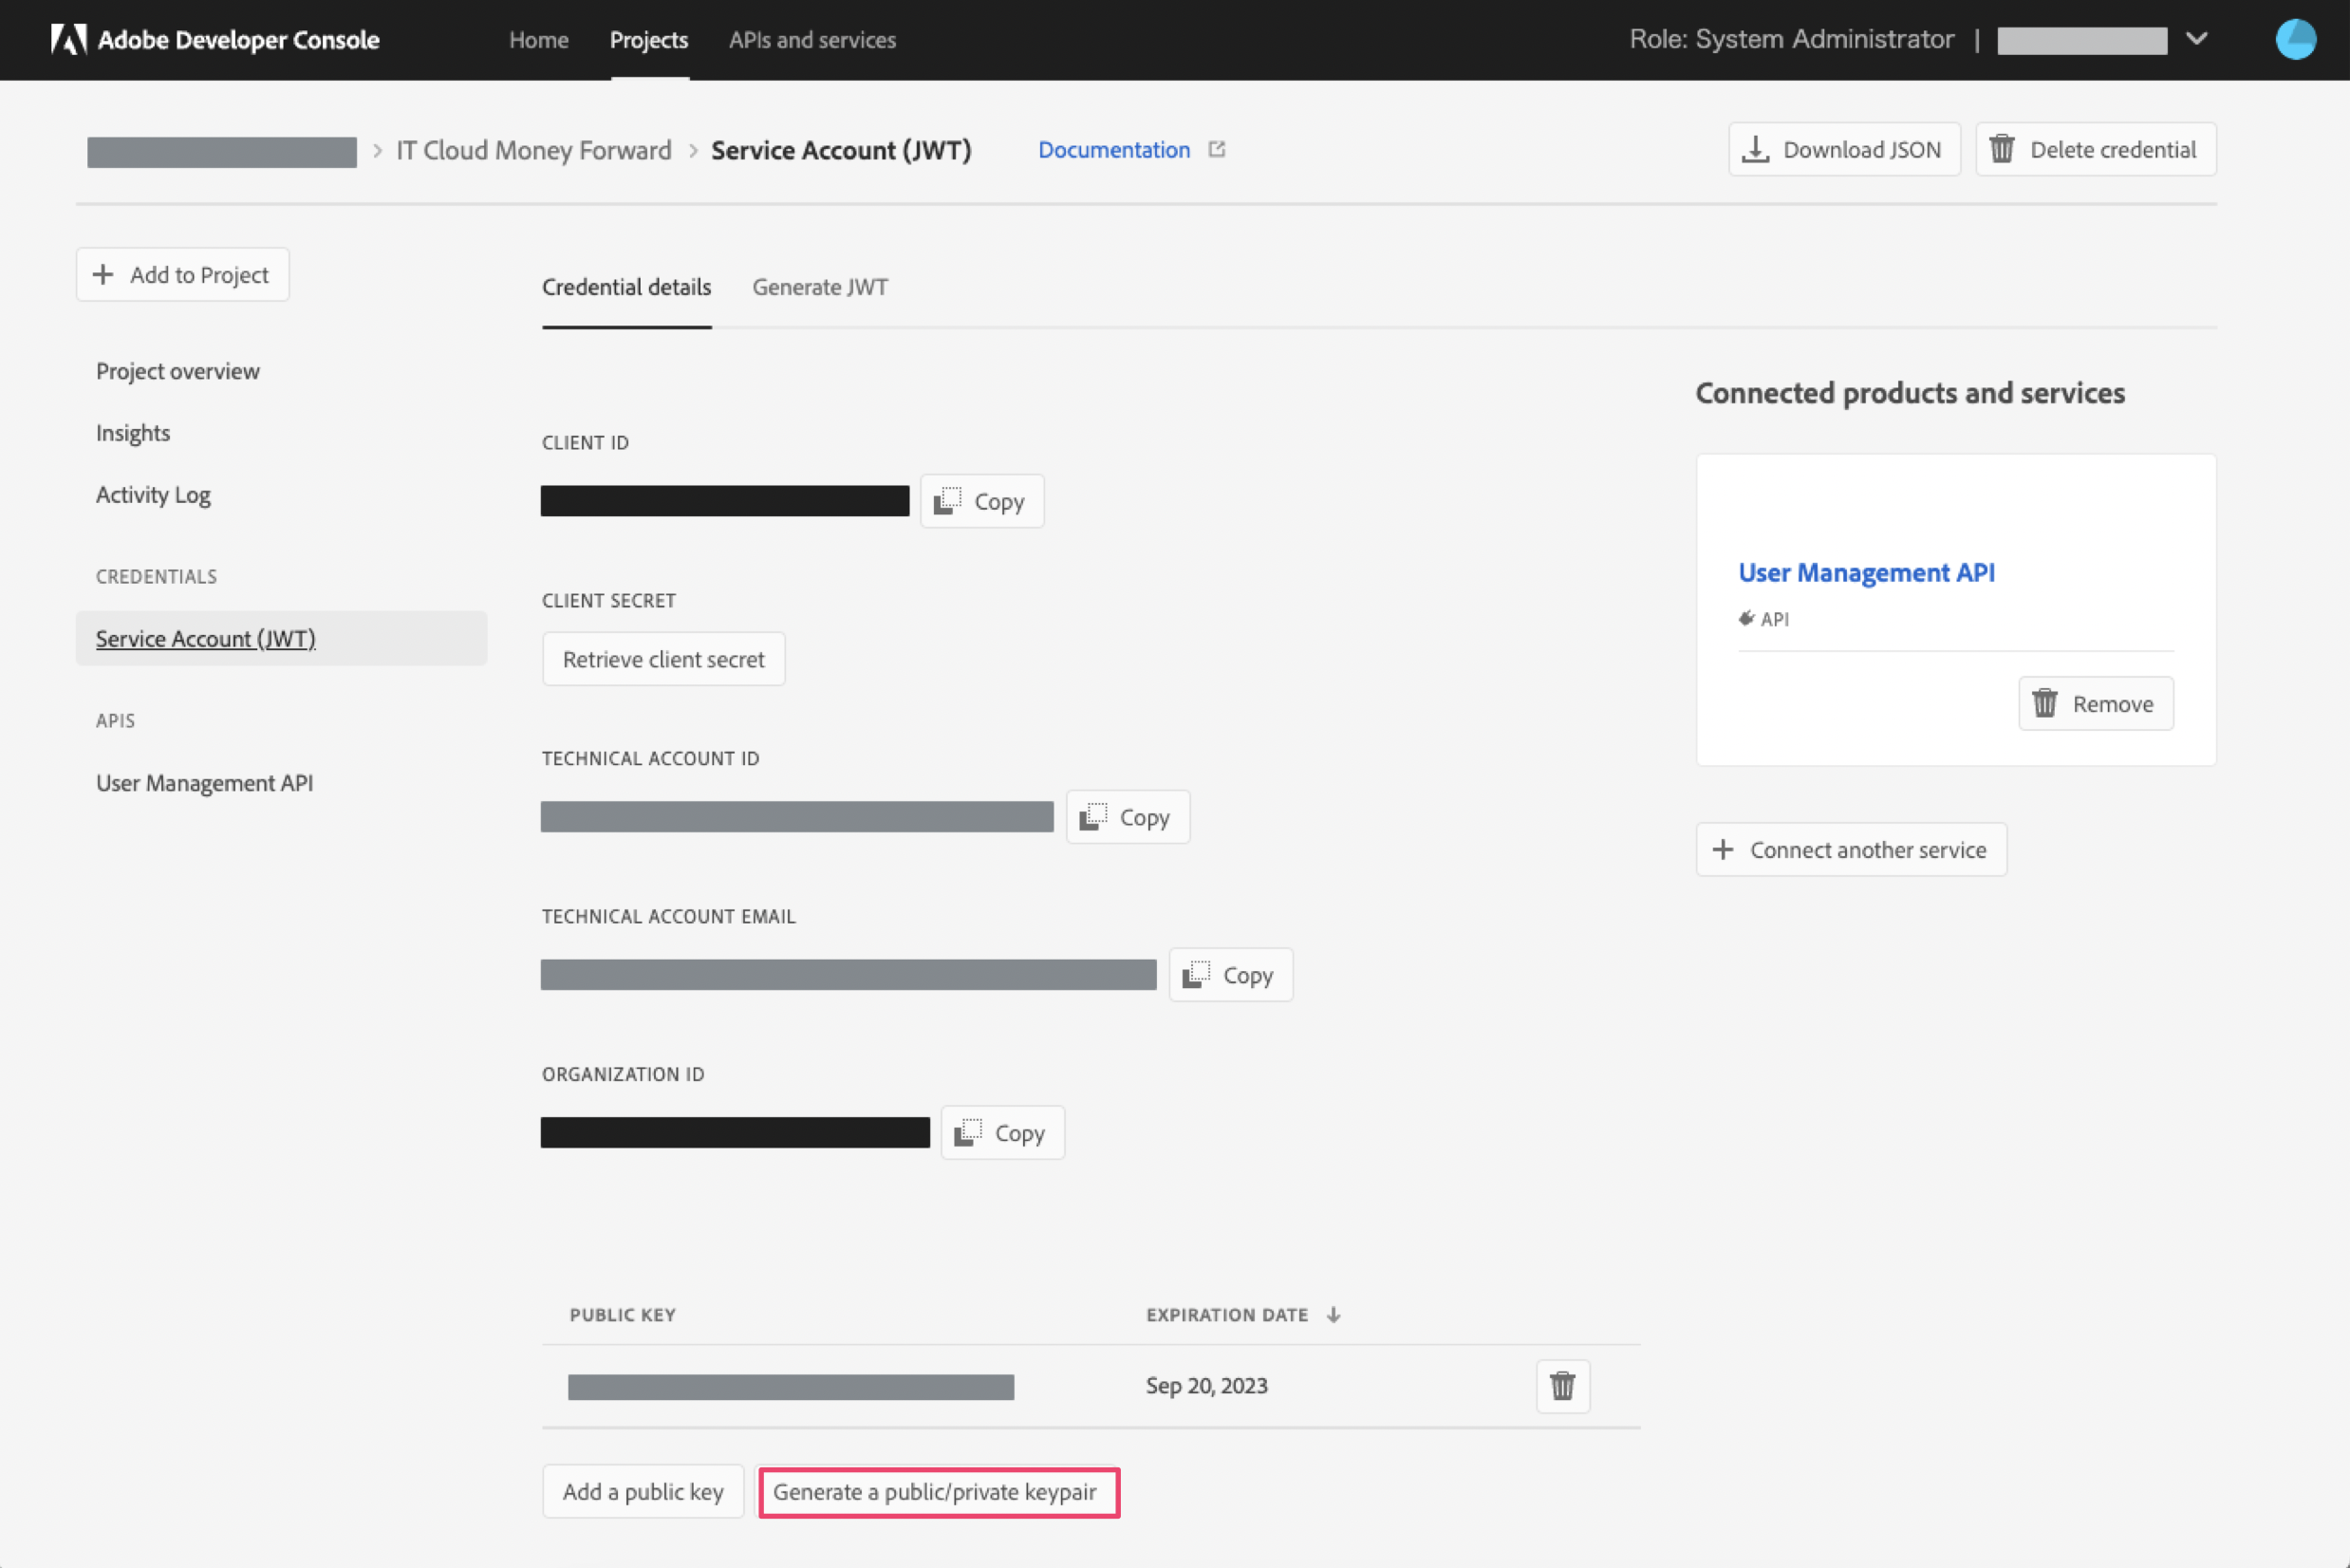Viewport: 2350px width, 1568px height.
Task: Click the redacted Organization ID value
Action: 735,1133
